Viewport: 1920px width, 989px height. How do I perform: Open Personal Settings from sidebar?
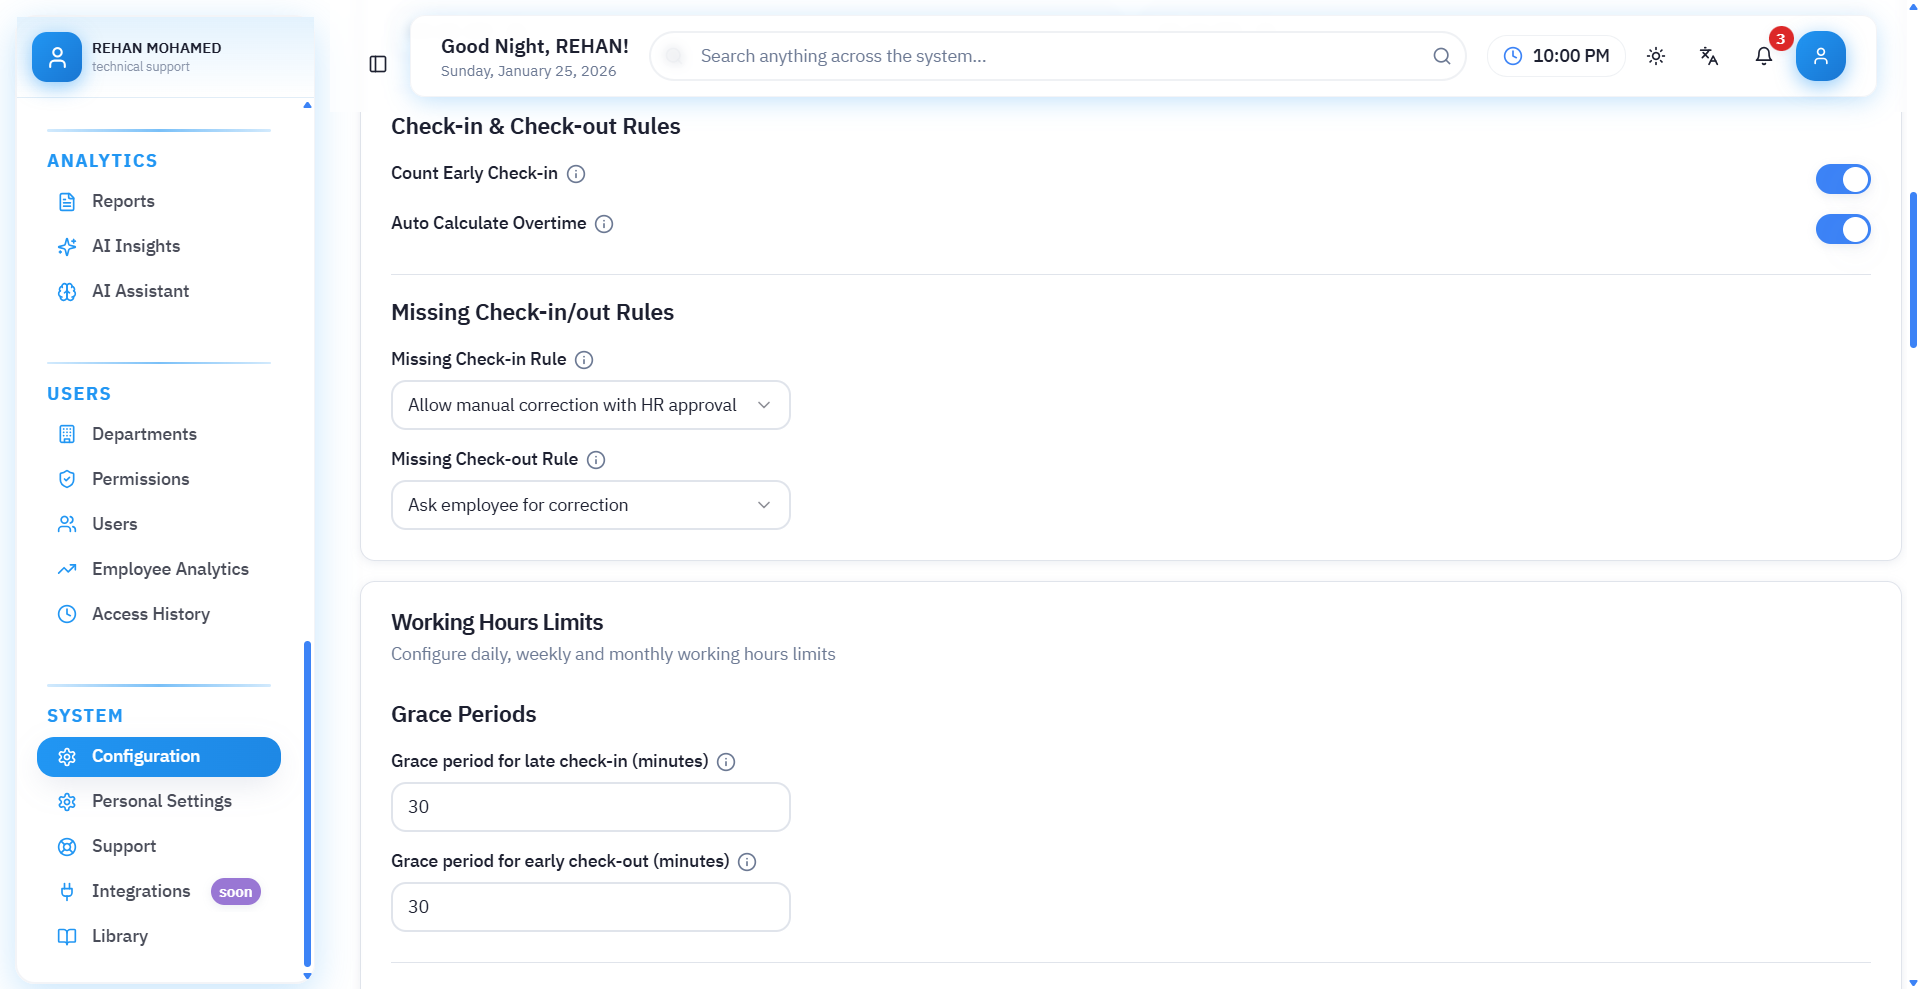tap(161, 801)
